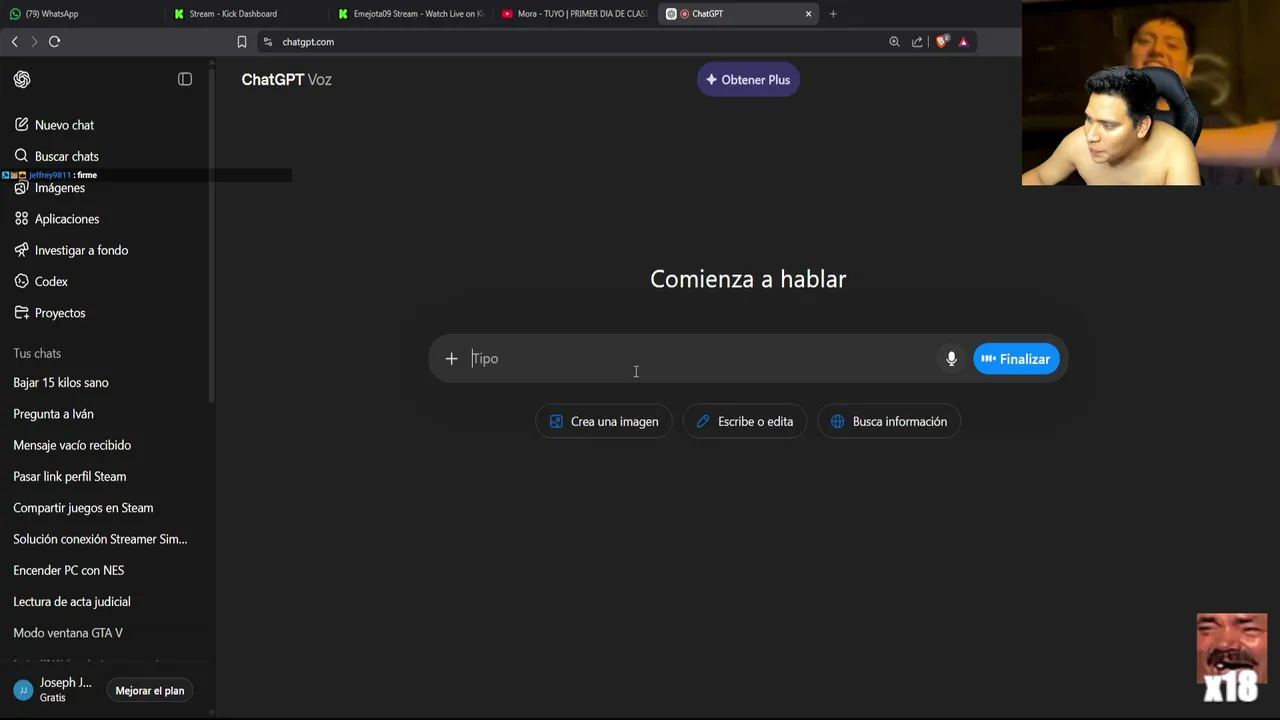Viewport: 1280px width, 720px height.
Task: Click the ChatGPT logo icon in sidebar
Action: [x=22, y=79]
